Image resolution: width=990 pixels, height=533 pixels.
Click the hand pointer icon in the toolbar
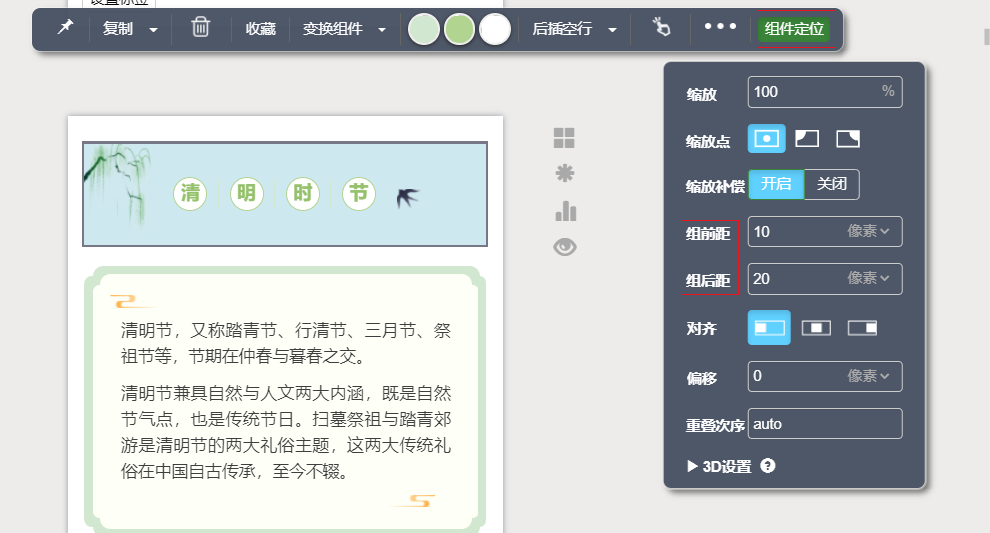(660, 27)
